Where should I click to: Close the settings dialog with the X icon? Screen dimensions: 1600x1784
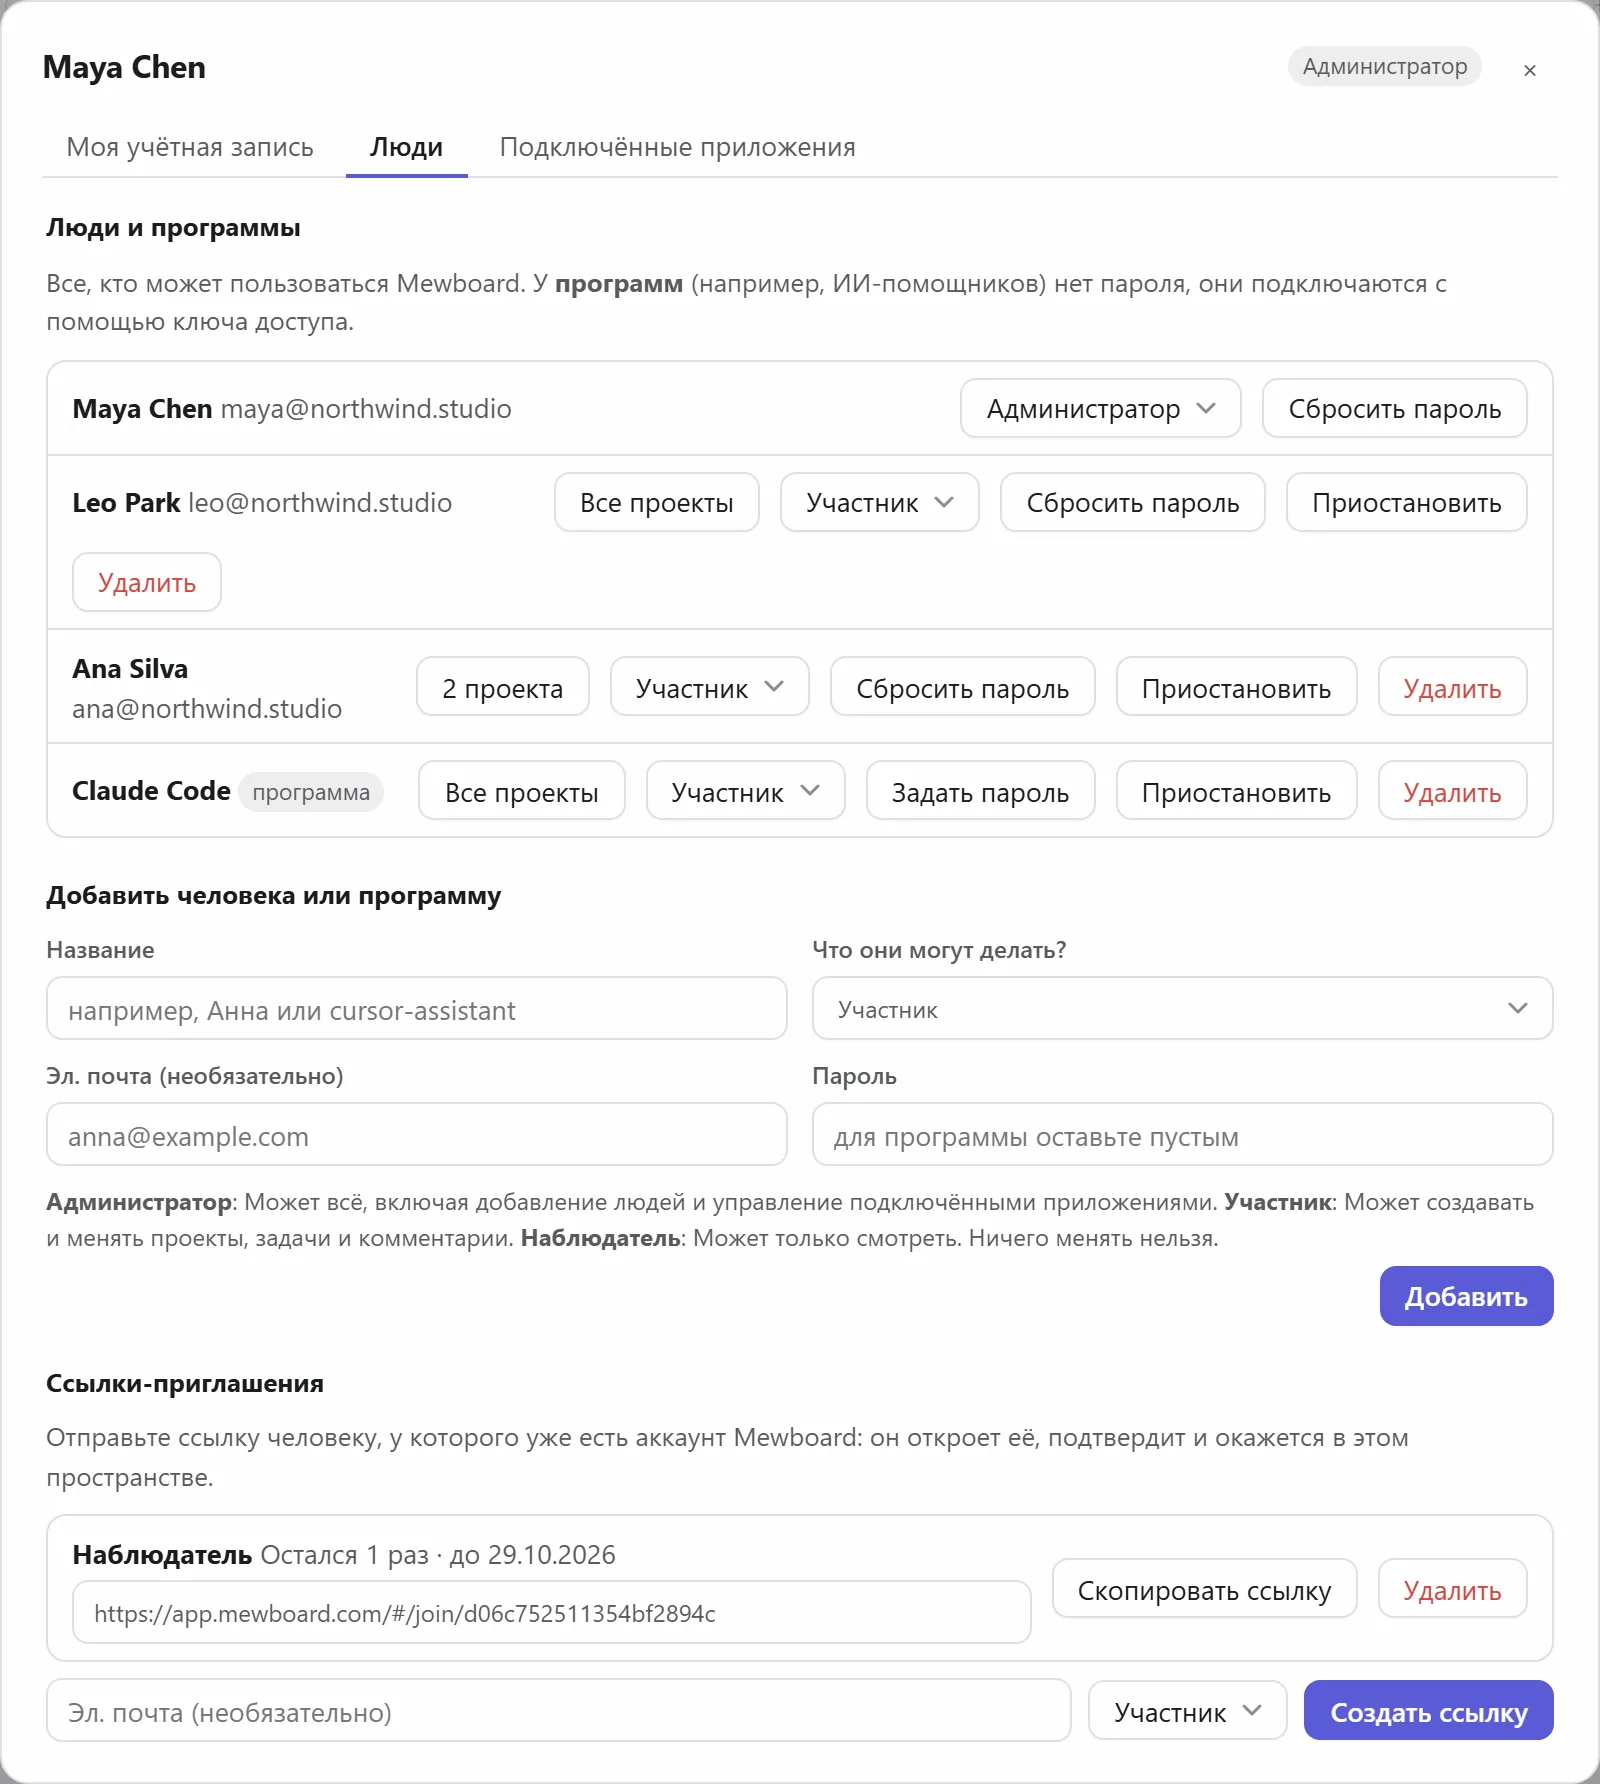pos(1529,70)
